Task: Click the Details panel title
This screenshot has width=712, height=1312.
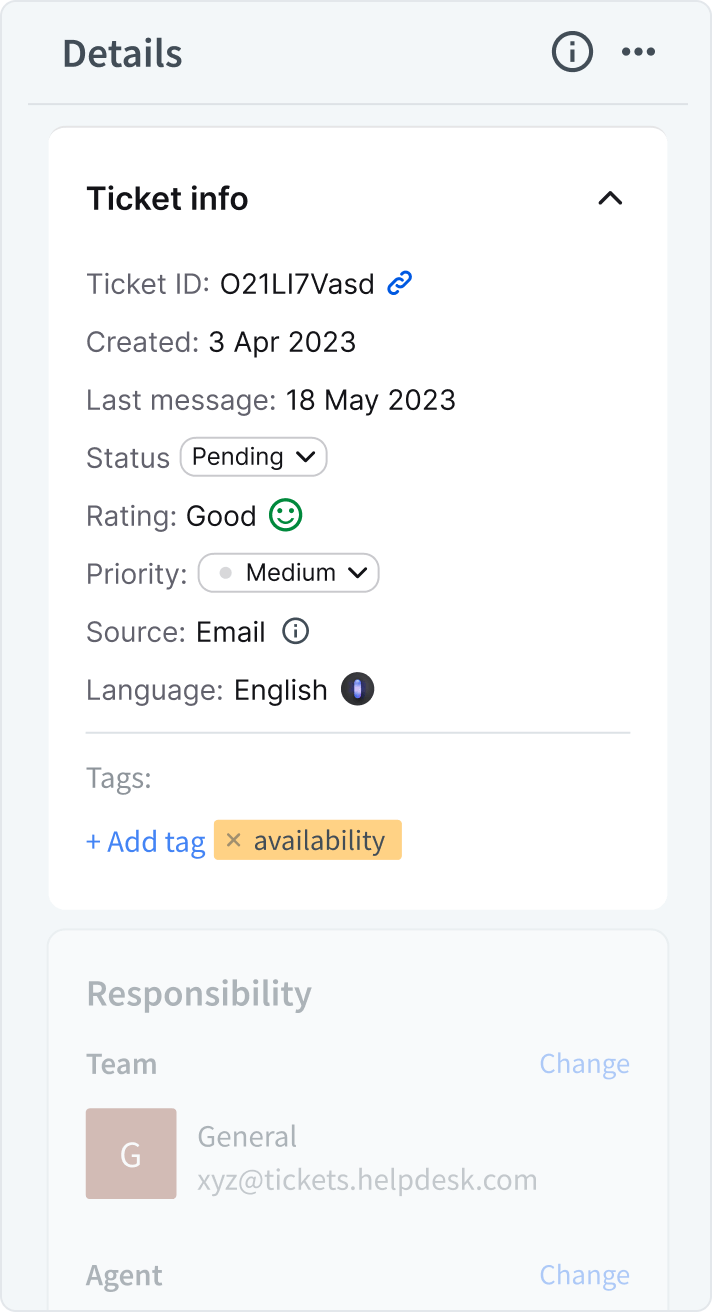Action: 122,53
